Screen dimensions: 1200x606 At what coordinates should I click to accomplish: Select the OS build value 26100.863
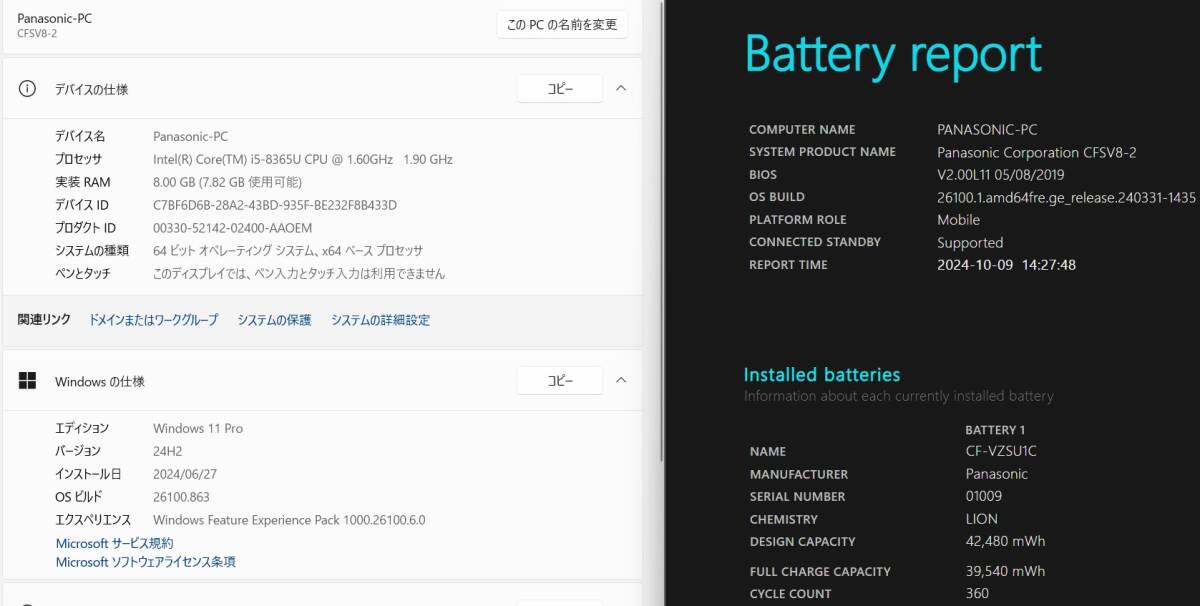click(181, 497)
